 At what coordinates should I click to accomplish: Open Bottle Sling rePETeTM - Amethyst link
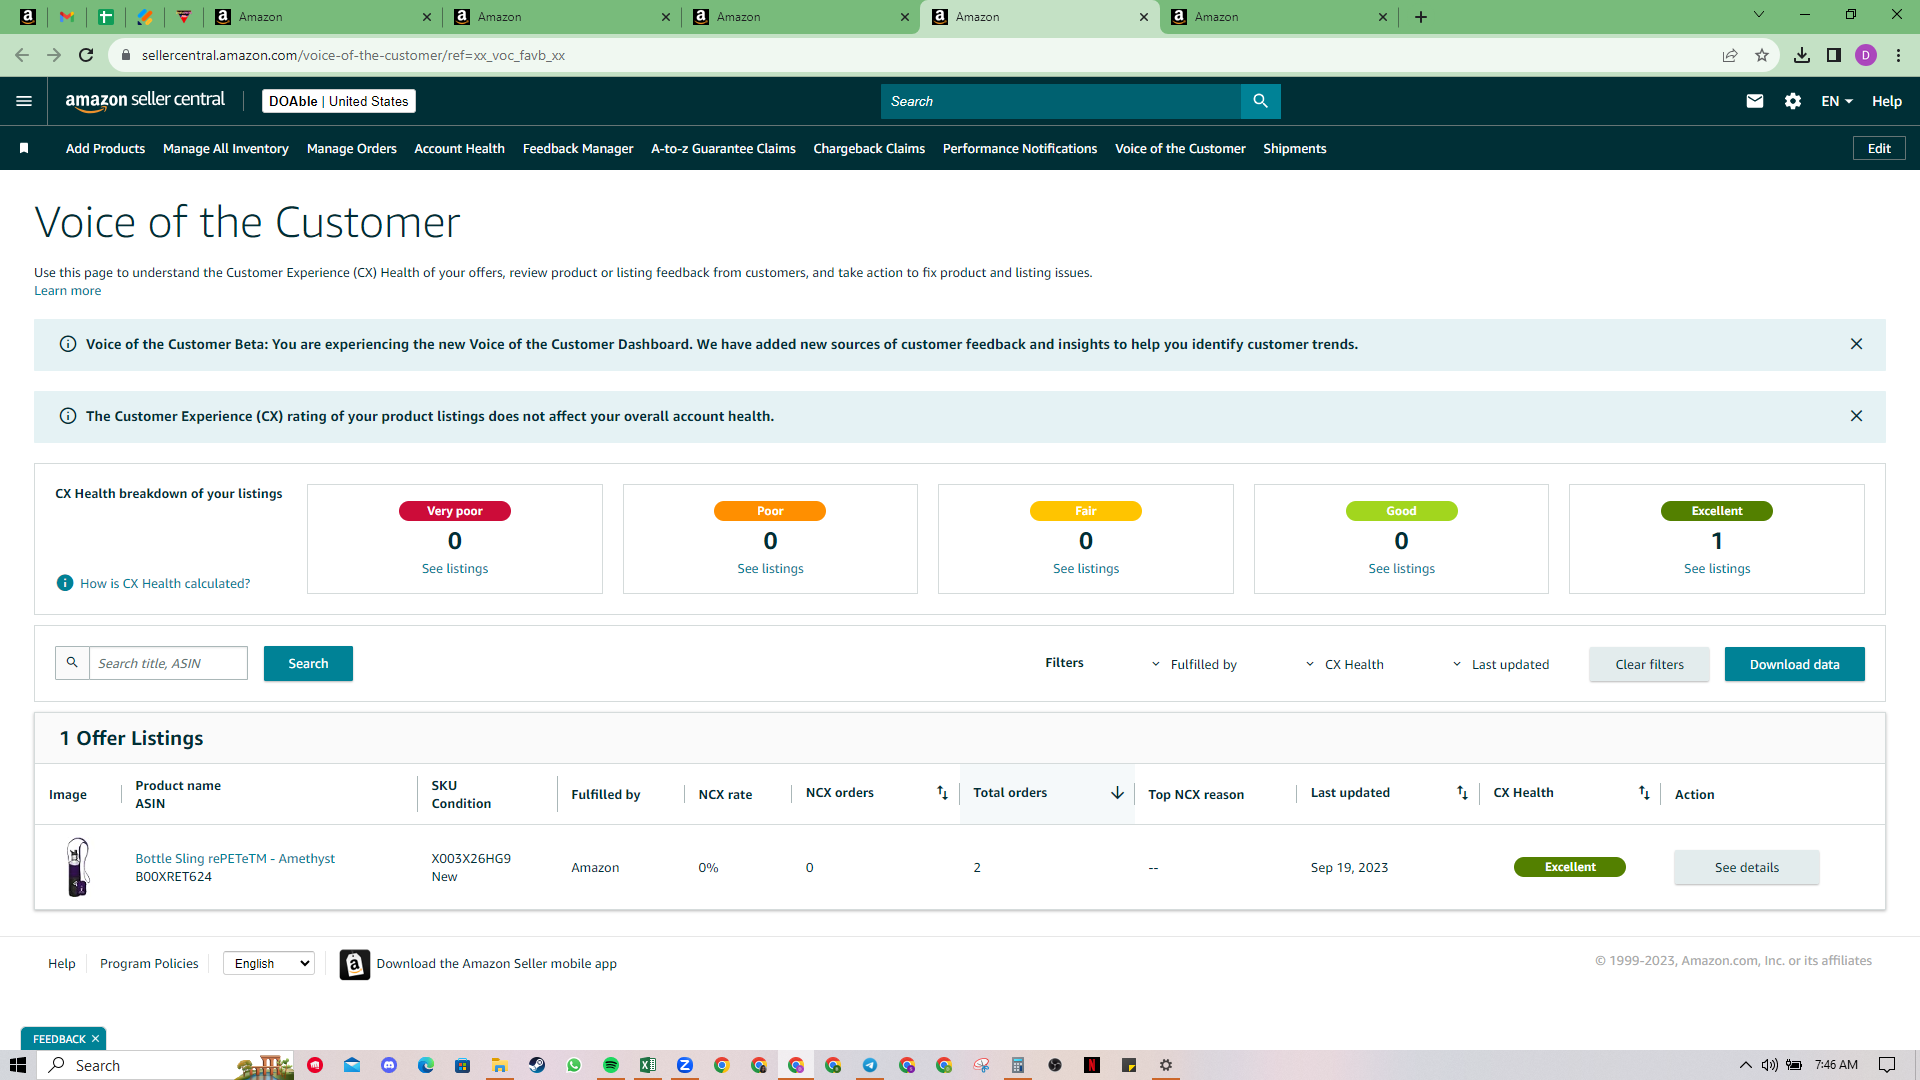point(235,858)
